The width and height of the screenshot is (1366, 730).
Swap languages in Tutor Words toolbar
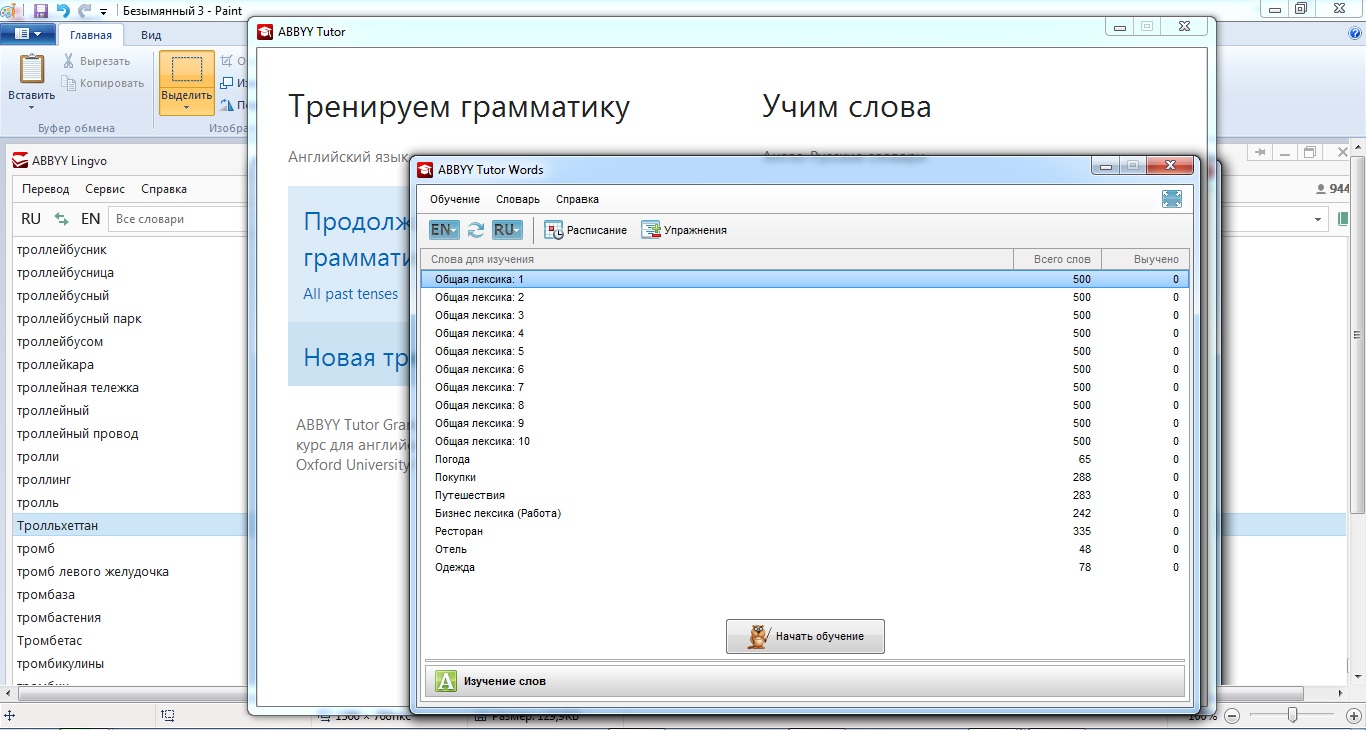point(476,230)
